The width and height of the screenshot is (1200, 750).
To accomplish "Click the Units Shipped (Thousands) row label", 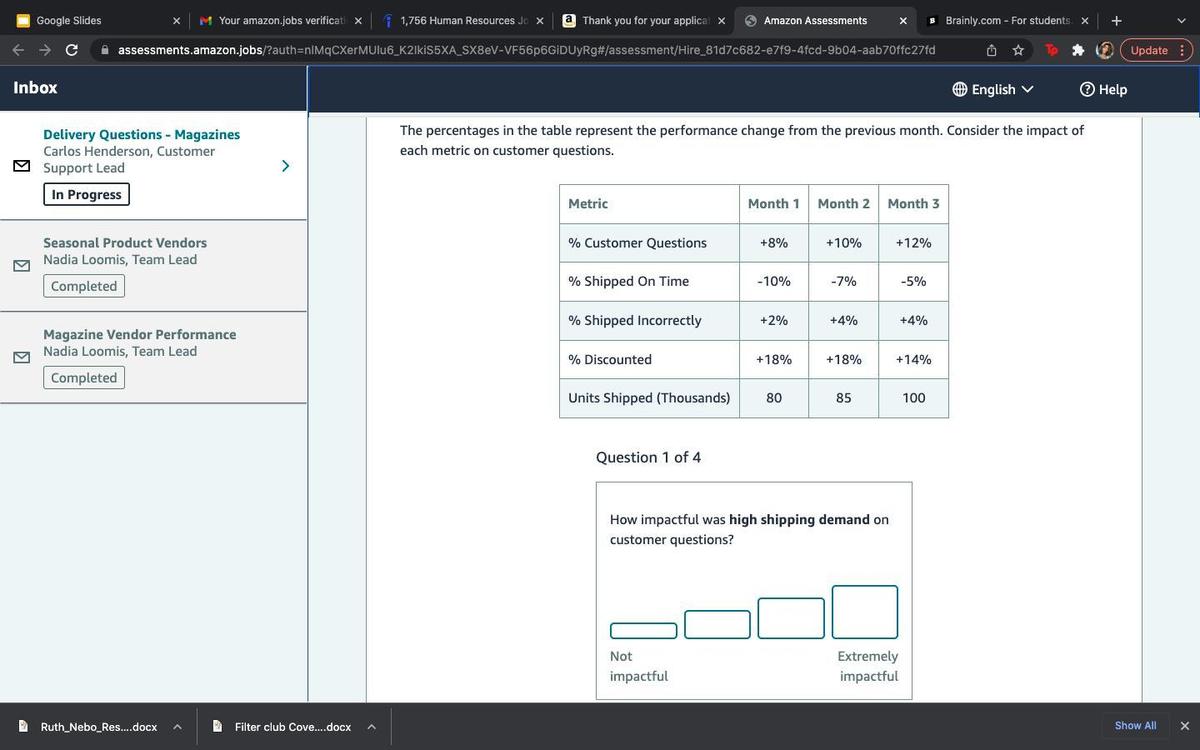I will (649, 398).
